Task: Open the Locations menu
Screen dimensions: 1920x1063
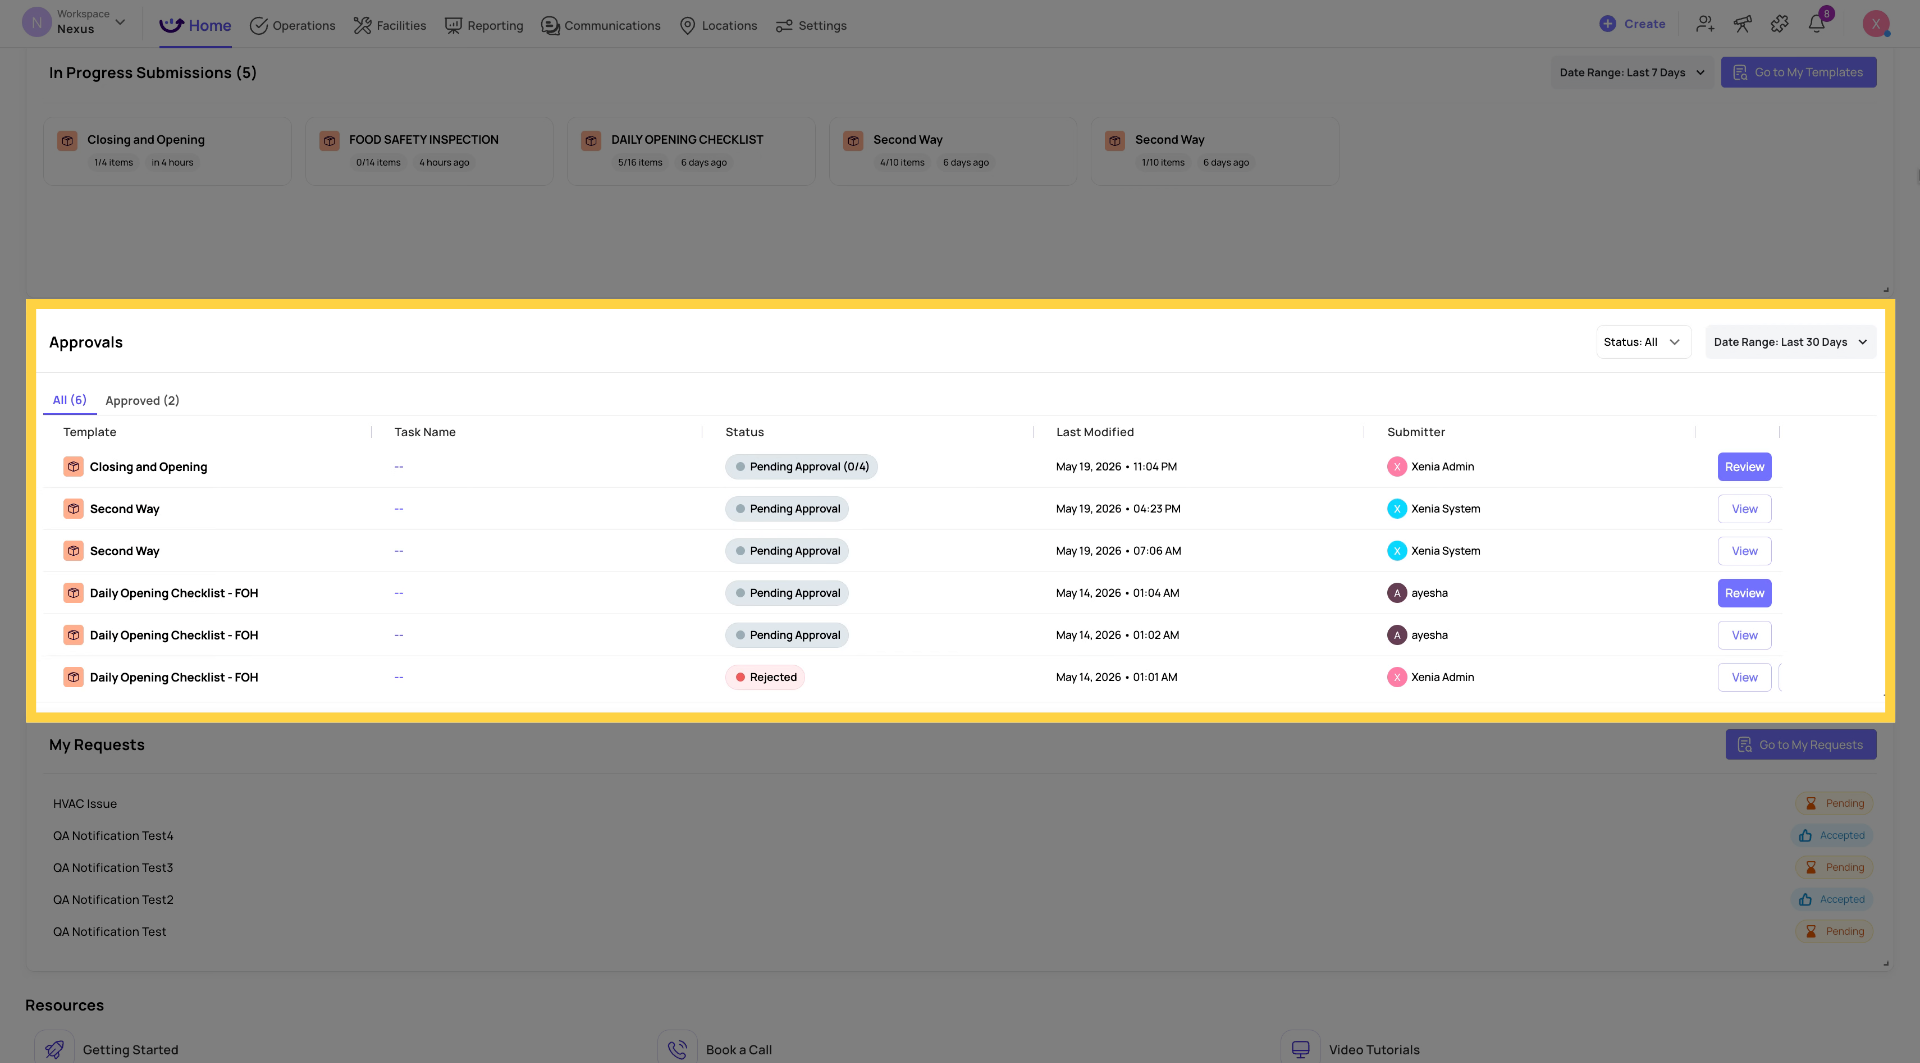Action: [x=718, y=25]
